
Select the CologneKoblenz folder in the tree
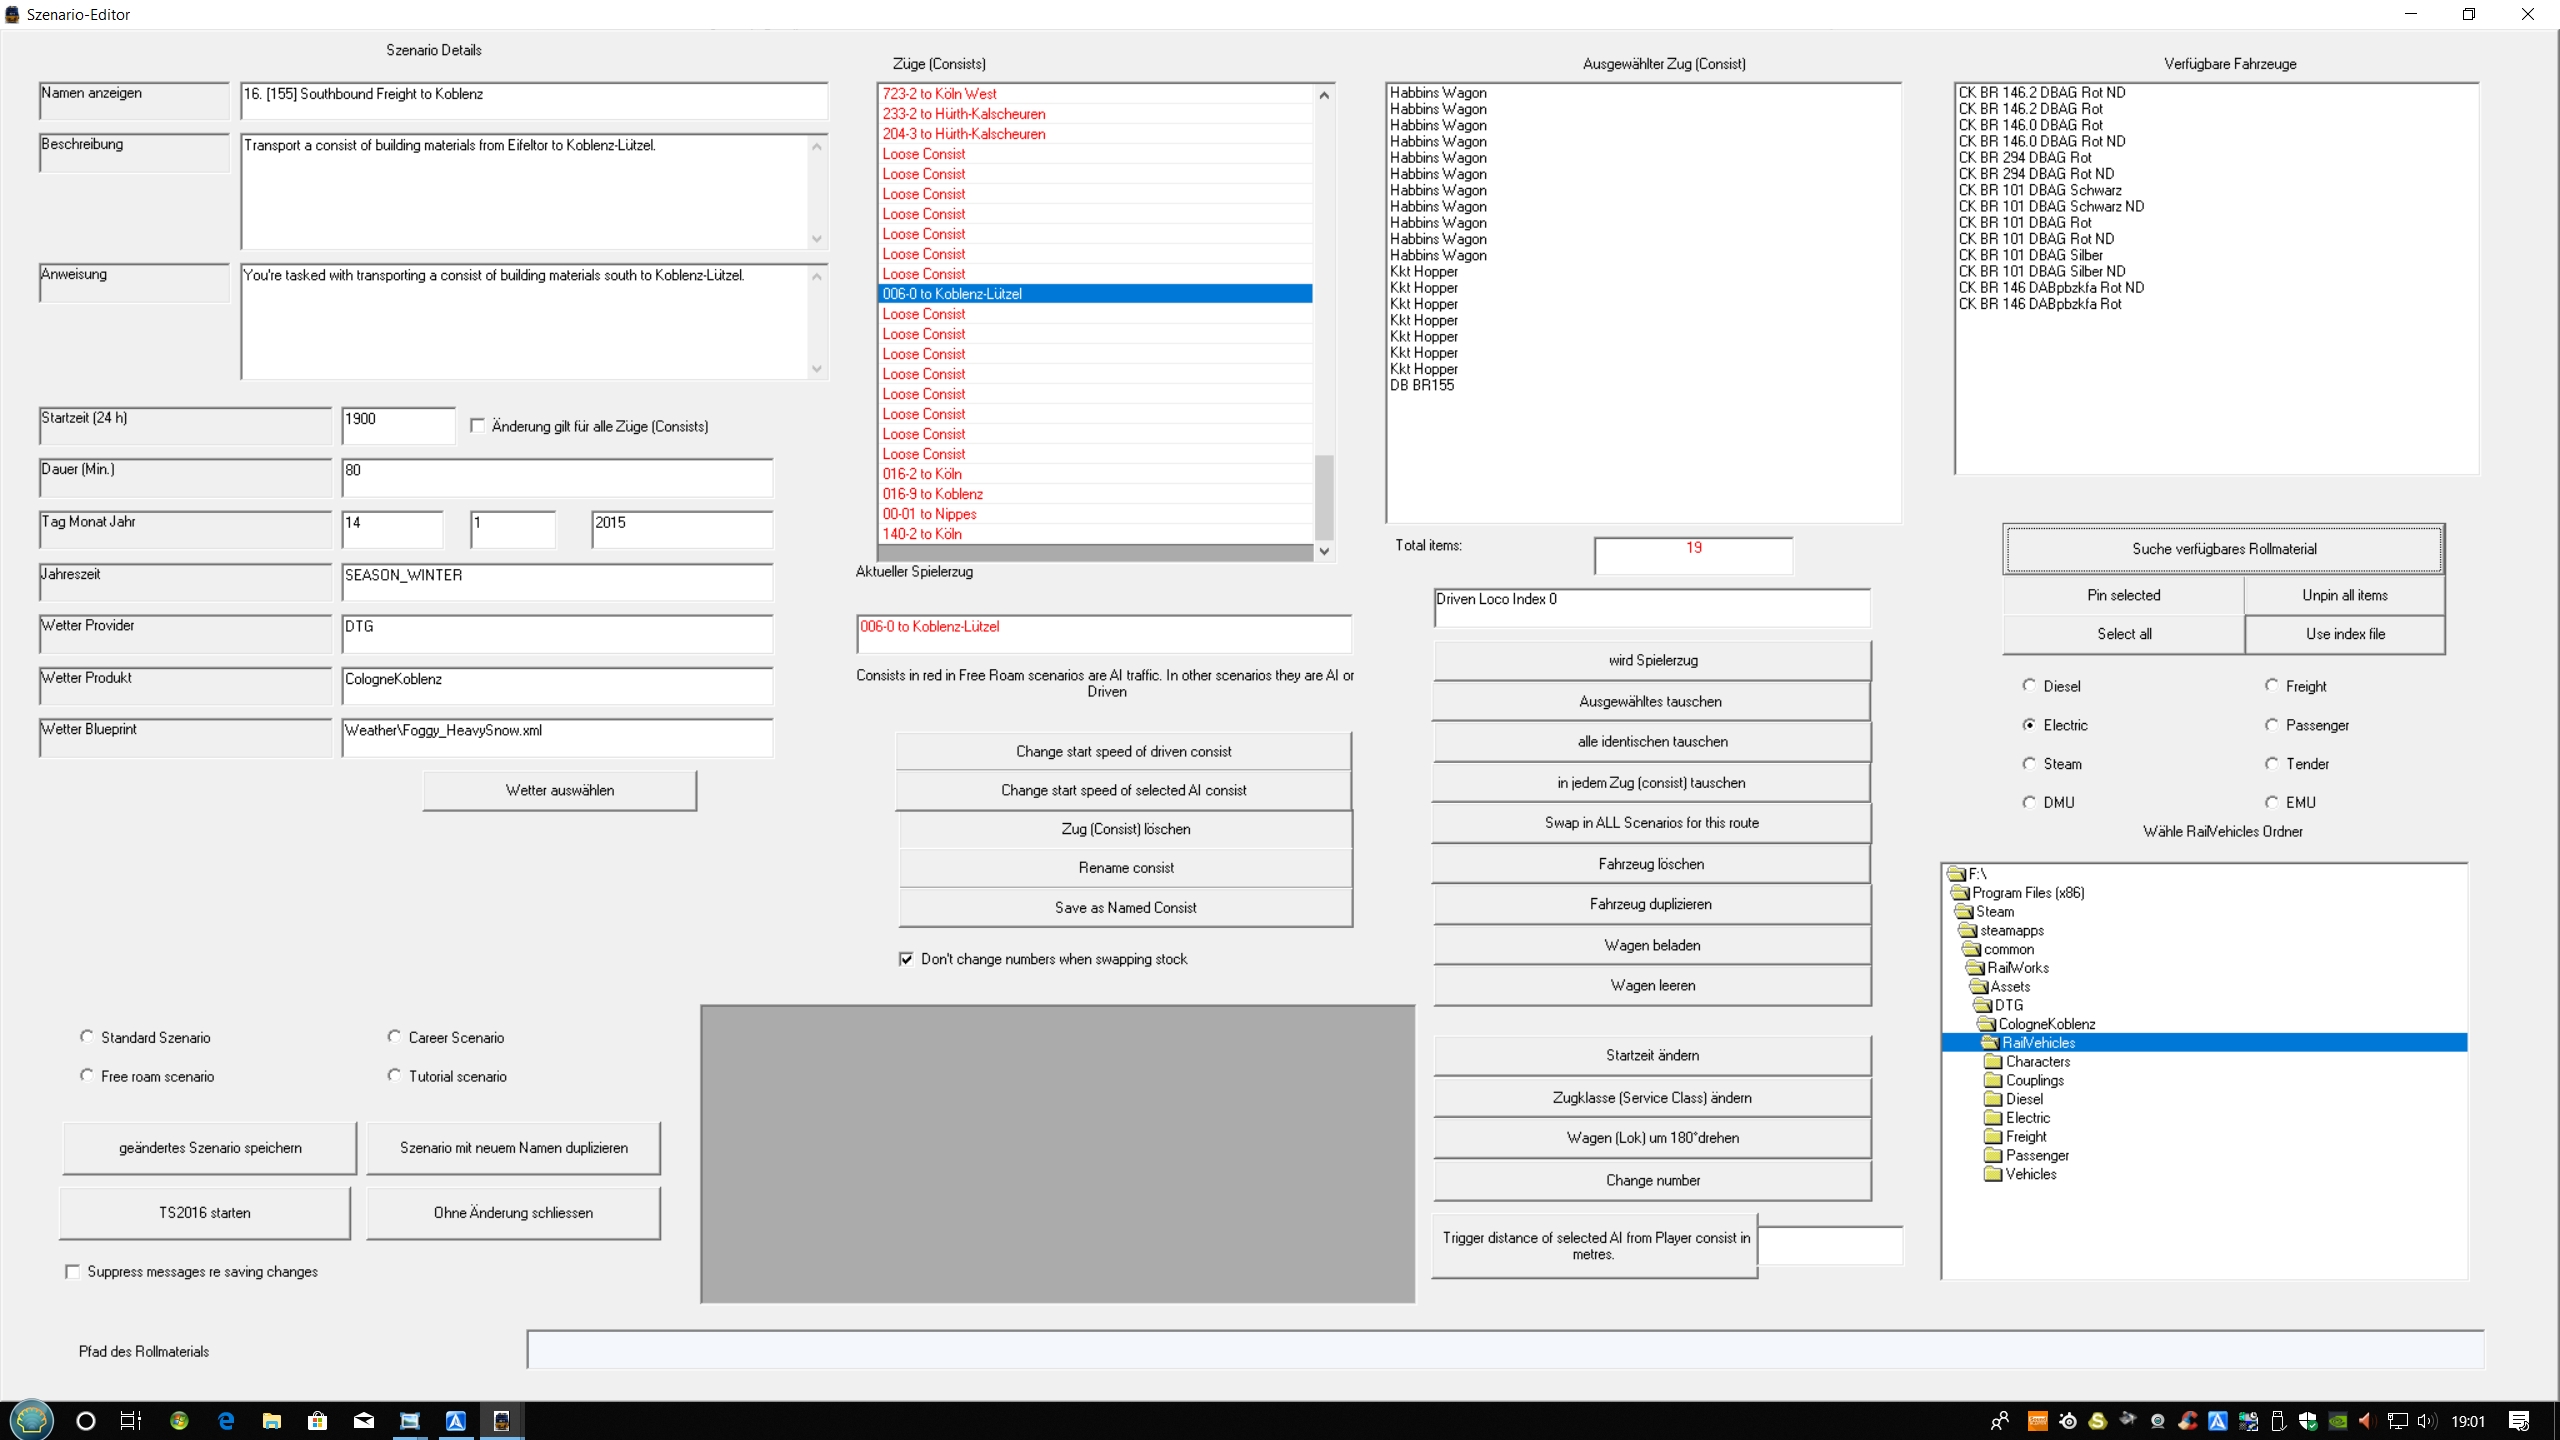pyautogui.click(x=2047, y=1024)
